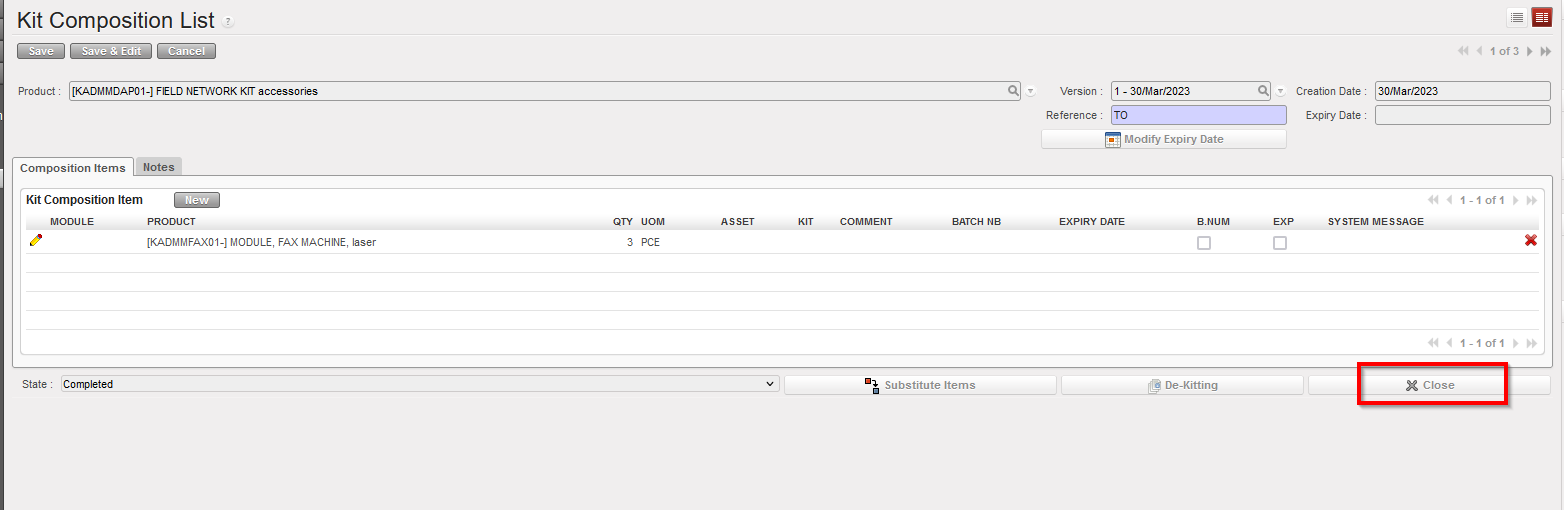Open help question mark beside title

click(229, 22)
